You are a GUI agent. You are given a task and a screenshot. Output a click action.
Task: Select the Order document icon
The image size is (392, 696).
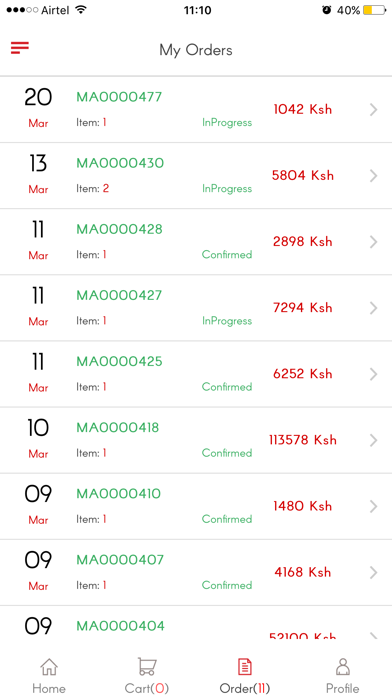(x=245, y=667)
